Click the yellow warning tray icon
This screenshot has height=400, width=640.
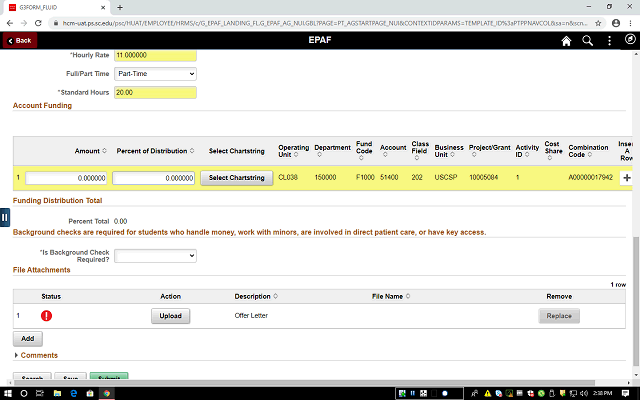(488, 393)
